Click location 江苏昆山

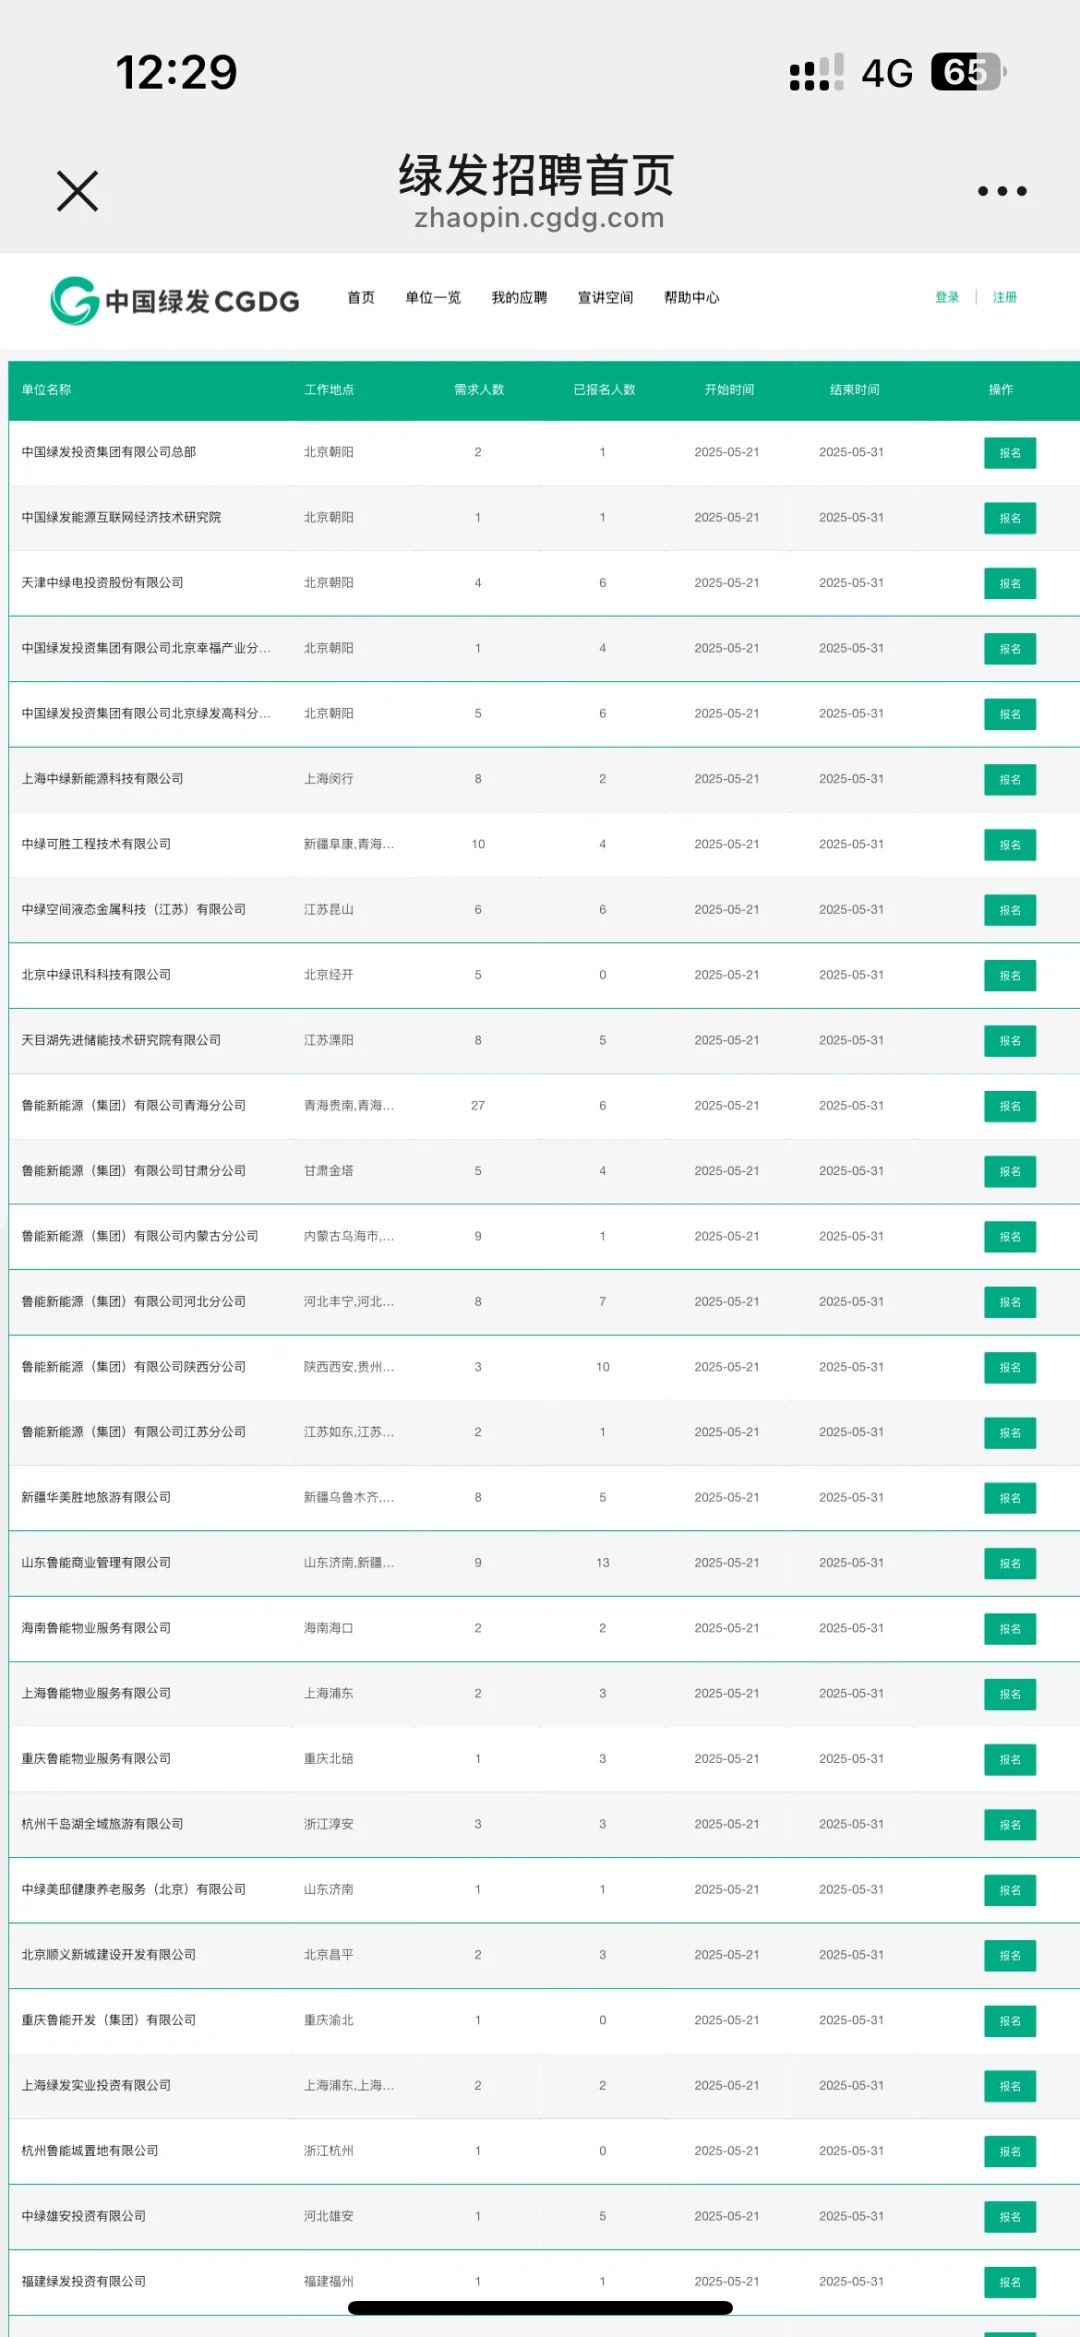(328, 910)
